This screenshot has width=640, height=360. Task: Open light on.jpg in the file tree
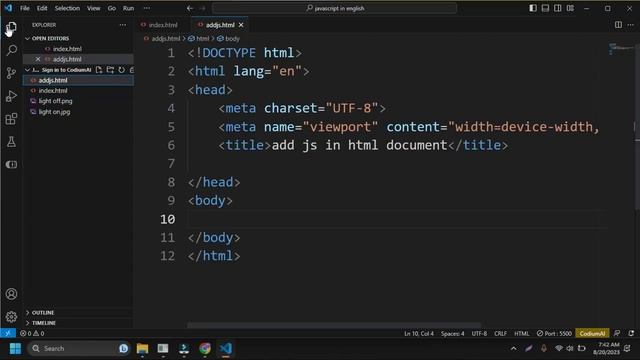pyautogui.click(x=54, y=112)
